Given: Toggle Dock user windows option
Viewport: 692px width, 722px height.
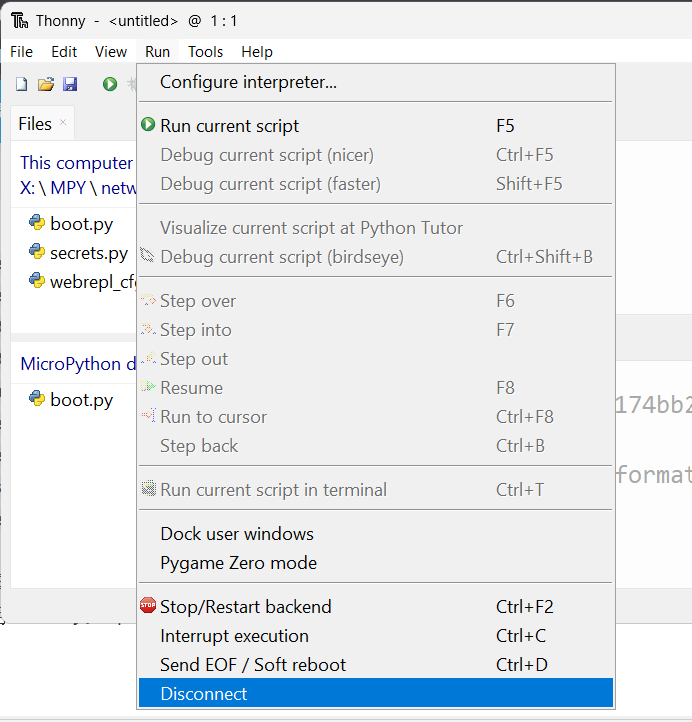Looking at the screenshot, I should pyautogui.click(x=376, y=534).
